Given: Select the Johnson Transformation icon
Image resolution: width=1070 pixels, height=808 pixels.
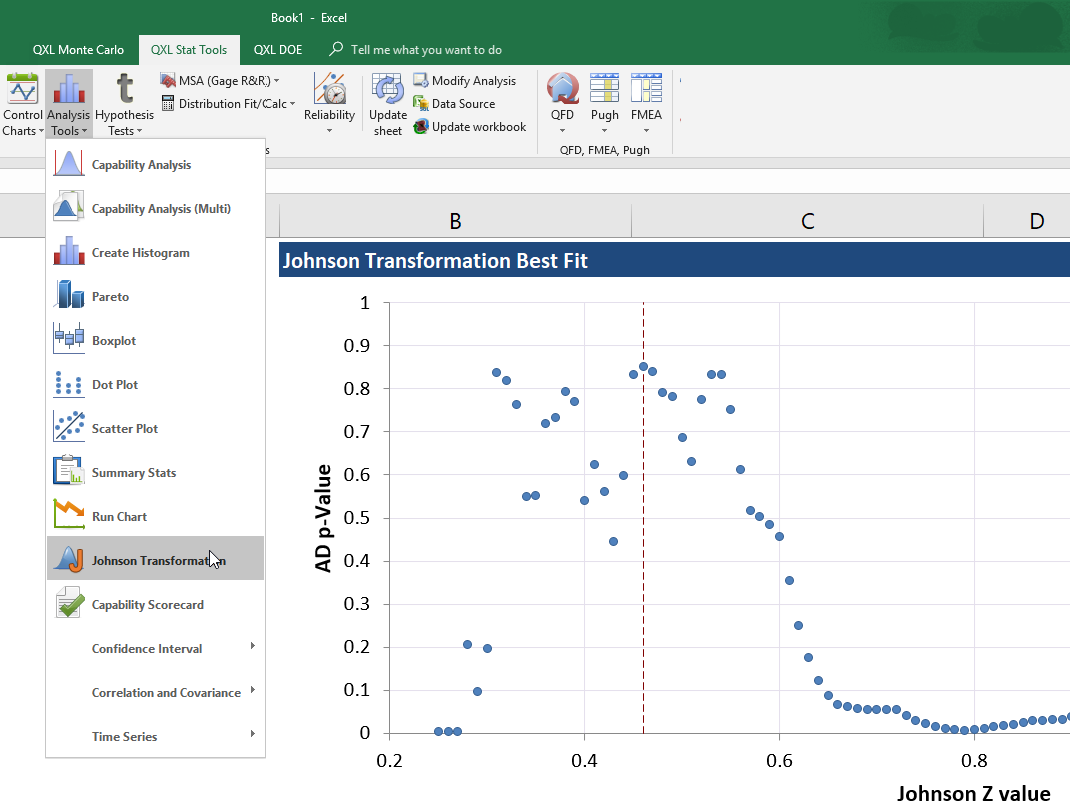Looking at the screenshot, I should (69, 560).
